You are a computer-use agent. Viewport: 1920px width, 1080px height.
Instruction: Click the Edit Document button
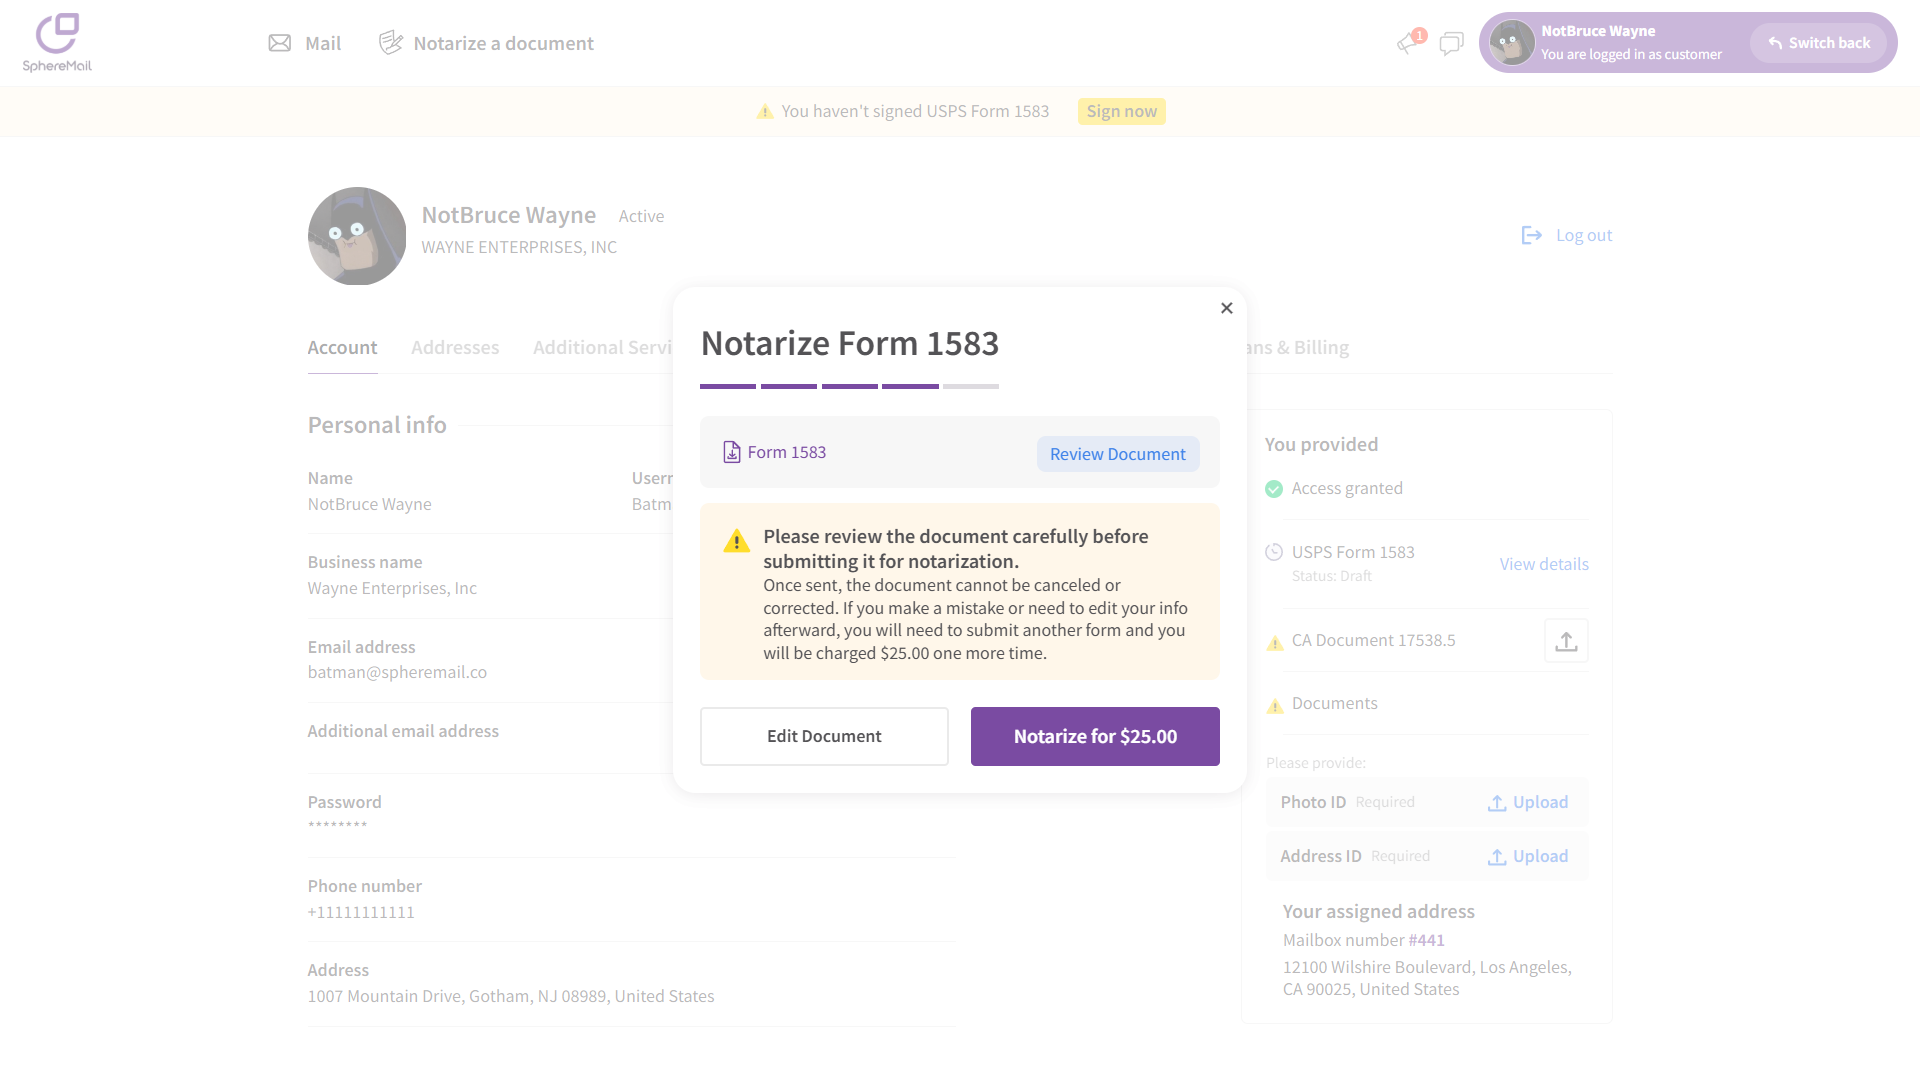824,736
